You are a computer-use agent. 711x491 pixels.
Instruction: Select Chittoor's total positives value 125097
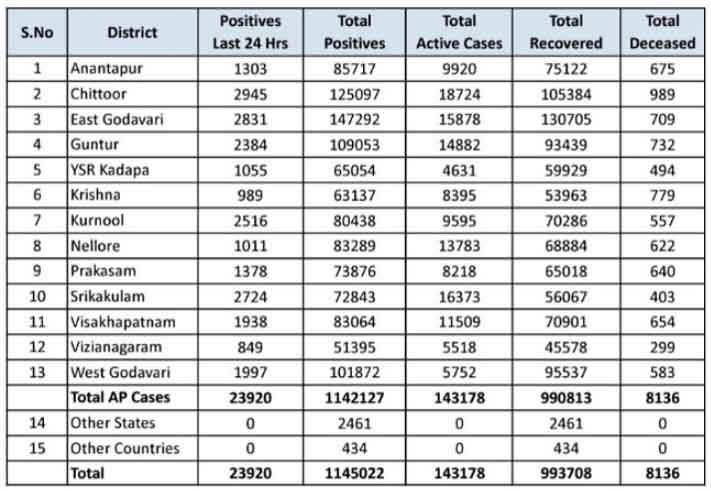tap(354, 94)
